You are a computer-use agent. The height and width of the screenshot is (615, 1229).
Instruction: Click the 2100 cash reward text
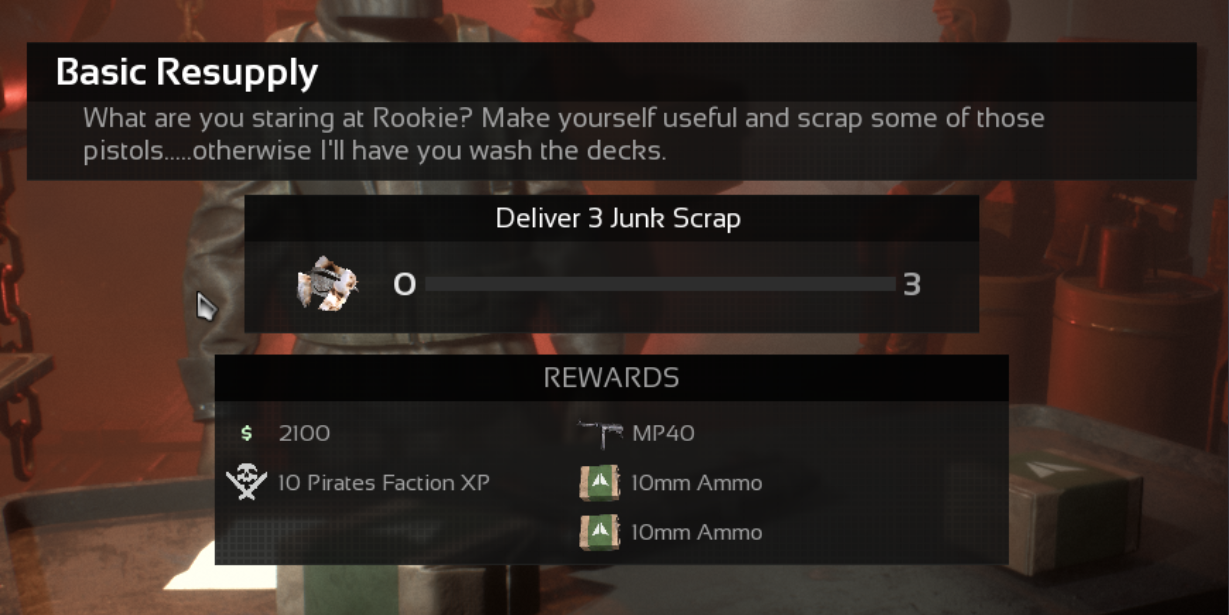tap(304, 434)
